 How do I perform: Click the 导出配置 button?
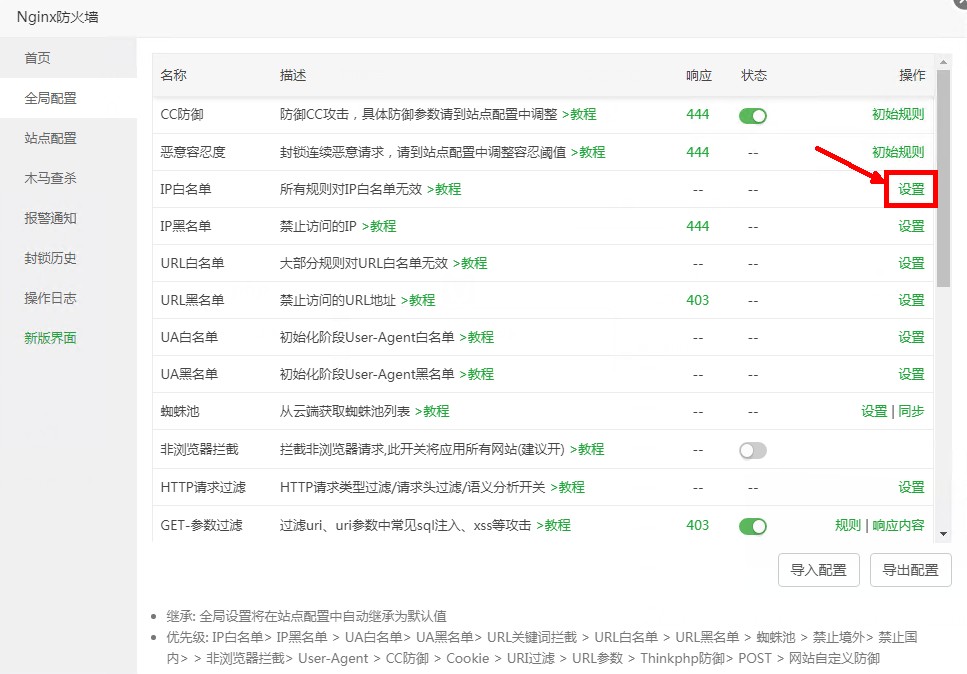(910, 570)
